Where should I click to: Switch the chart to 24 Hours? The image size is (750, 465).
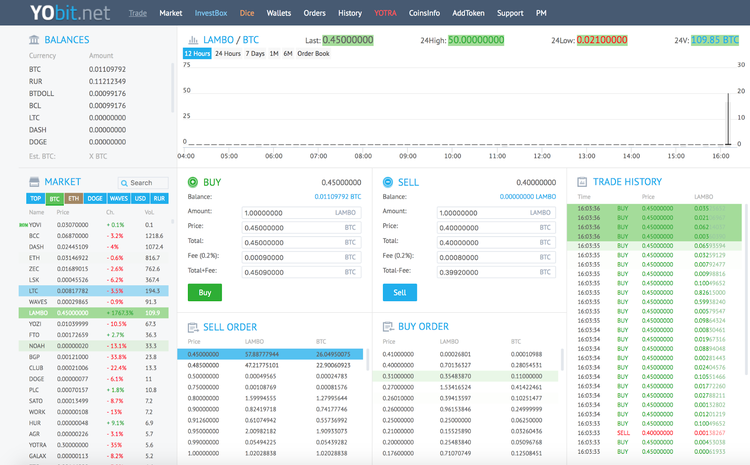tap(227, 53)
